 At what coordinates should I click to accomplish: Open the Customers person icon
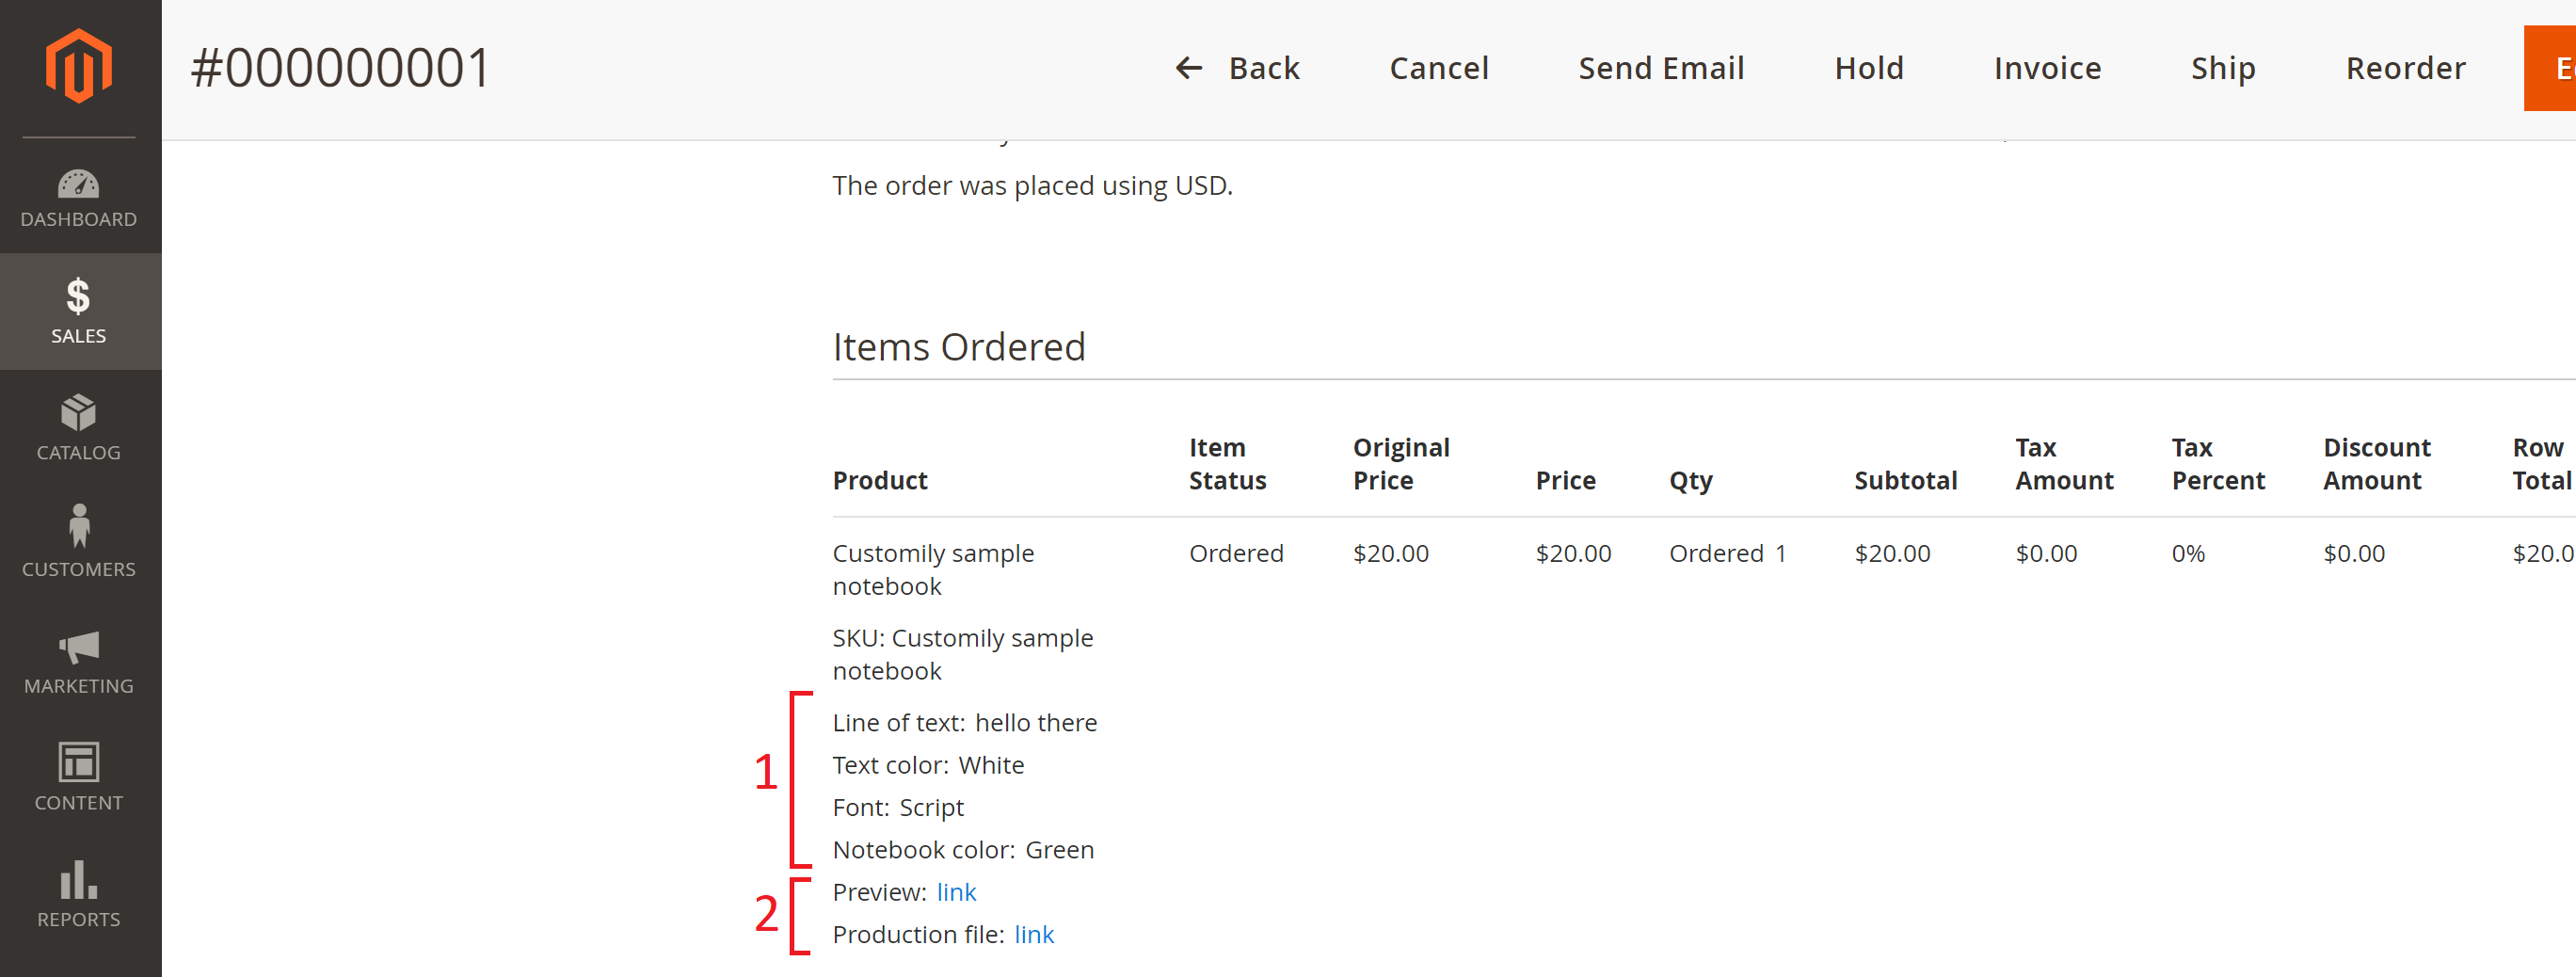tap(78, 526)
